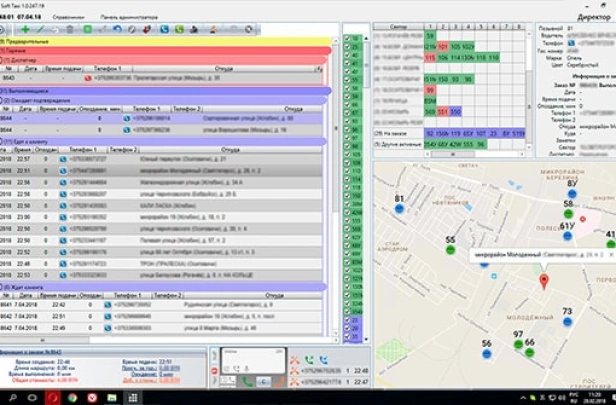Click the green plus add order icon
The image size is (616, 405).
26,30
